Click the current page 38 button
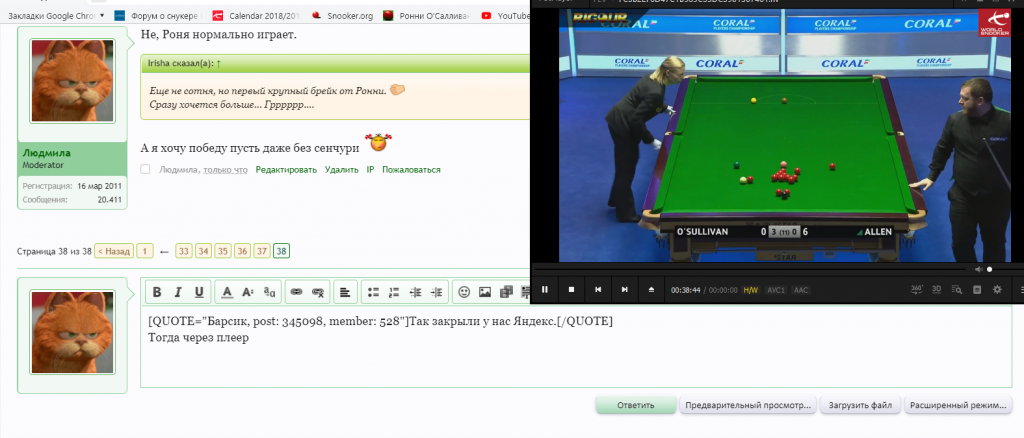Screen dimensions: 1024x438 pyautogui.click(x=282, y=251)
